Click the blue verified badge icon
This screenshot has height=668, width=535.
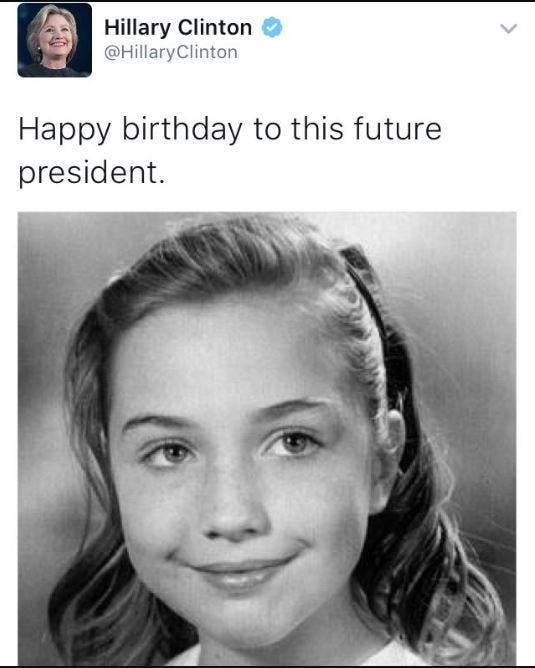click(x=272, y=27)
